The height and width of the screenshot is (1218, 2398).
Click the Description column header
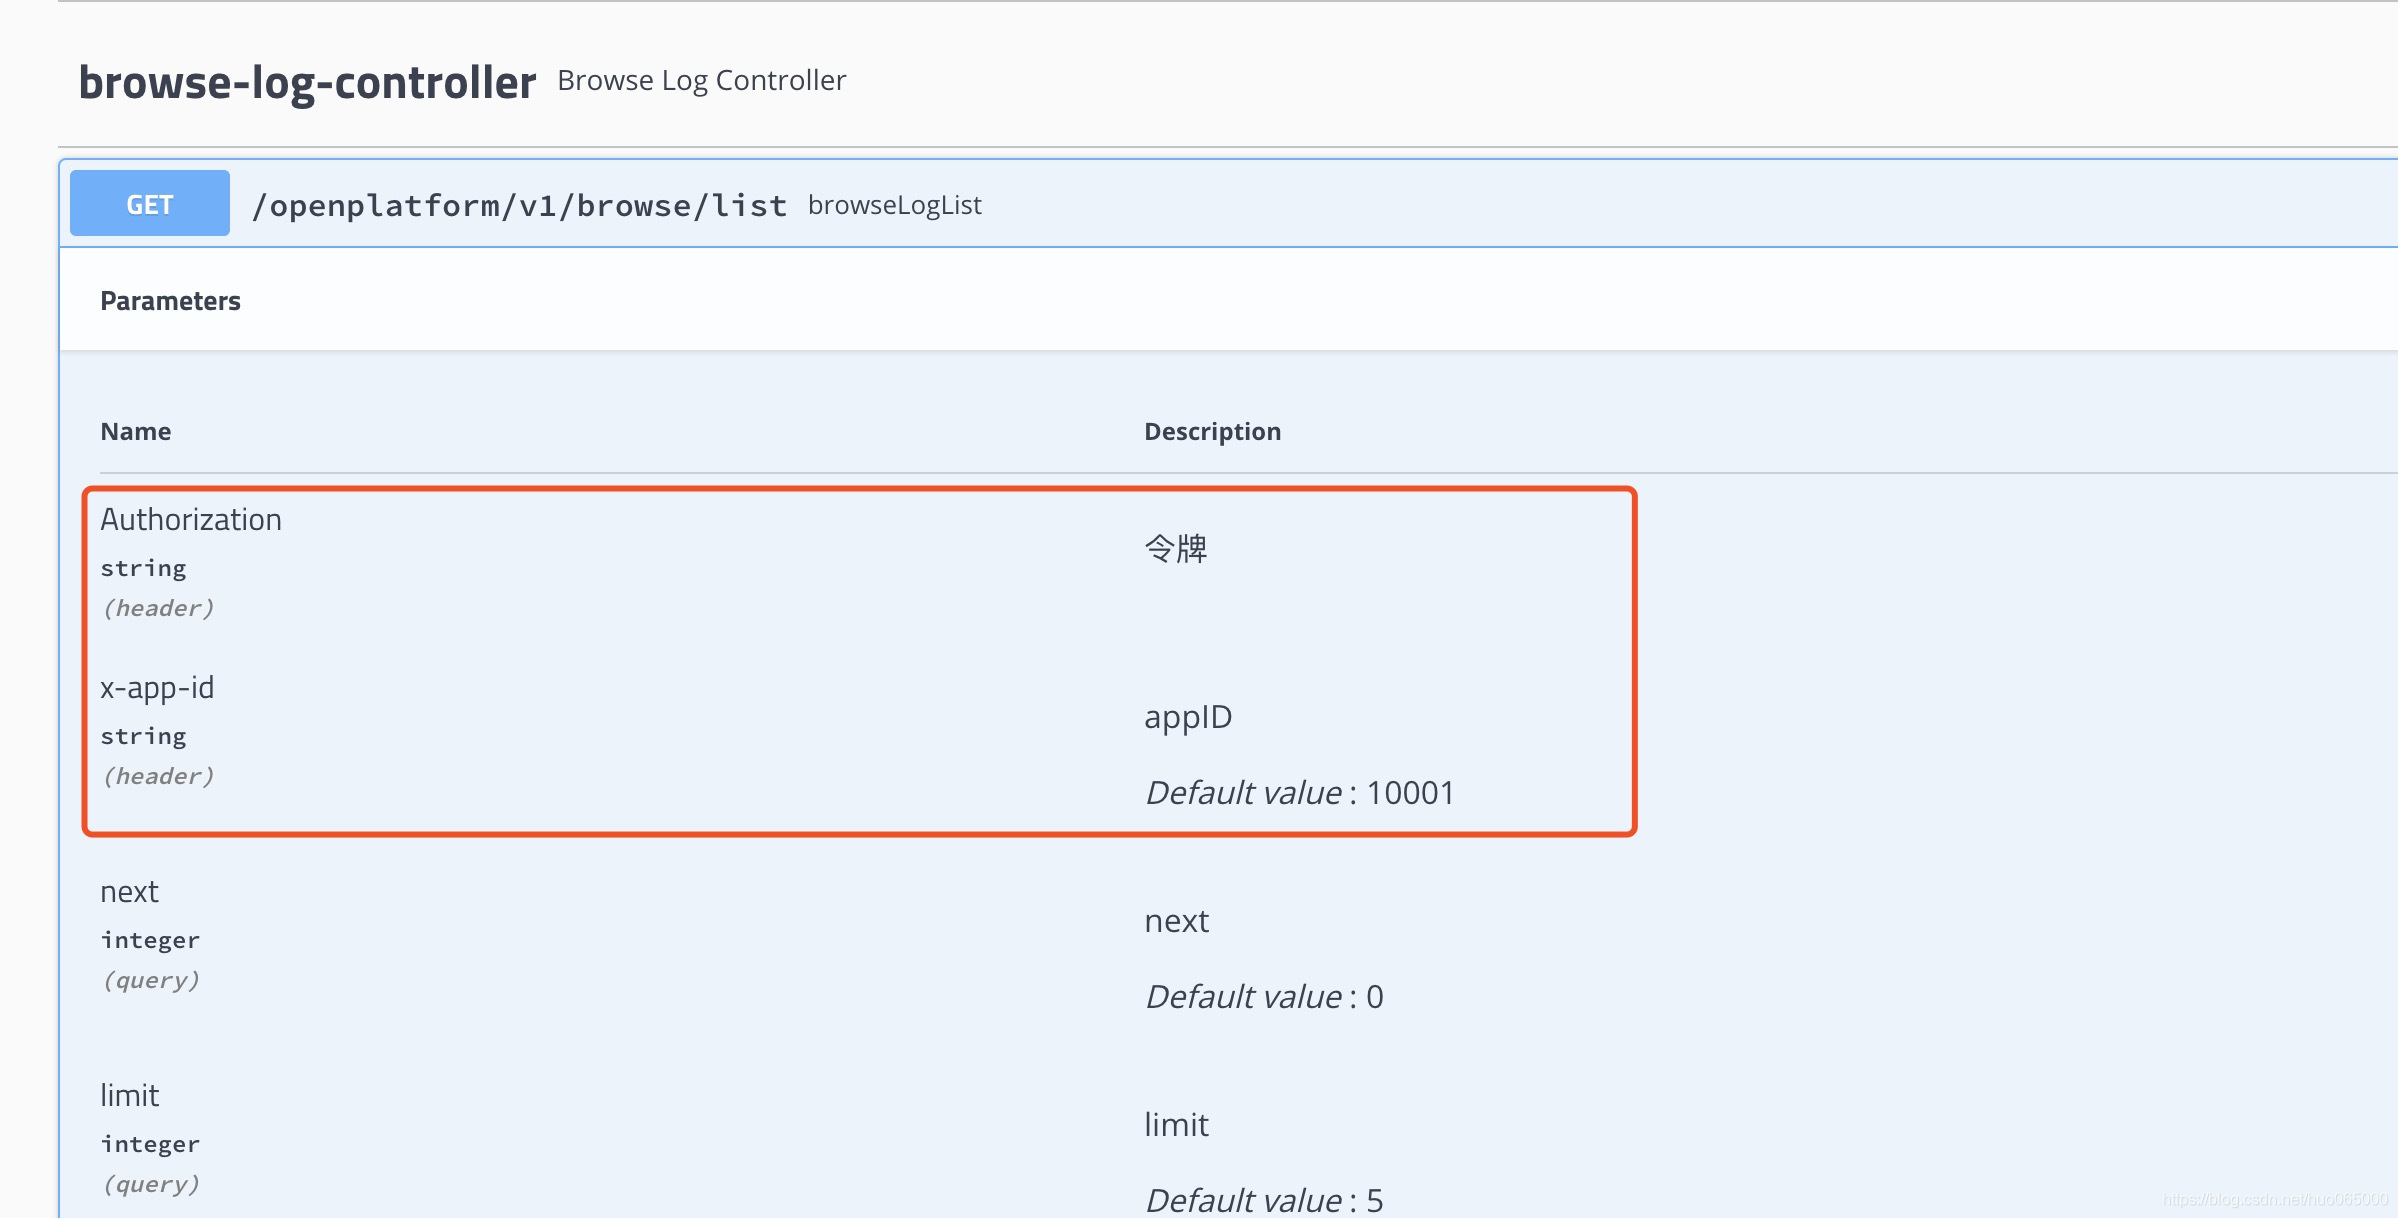(x=1213, y=431)
